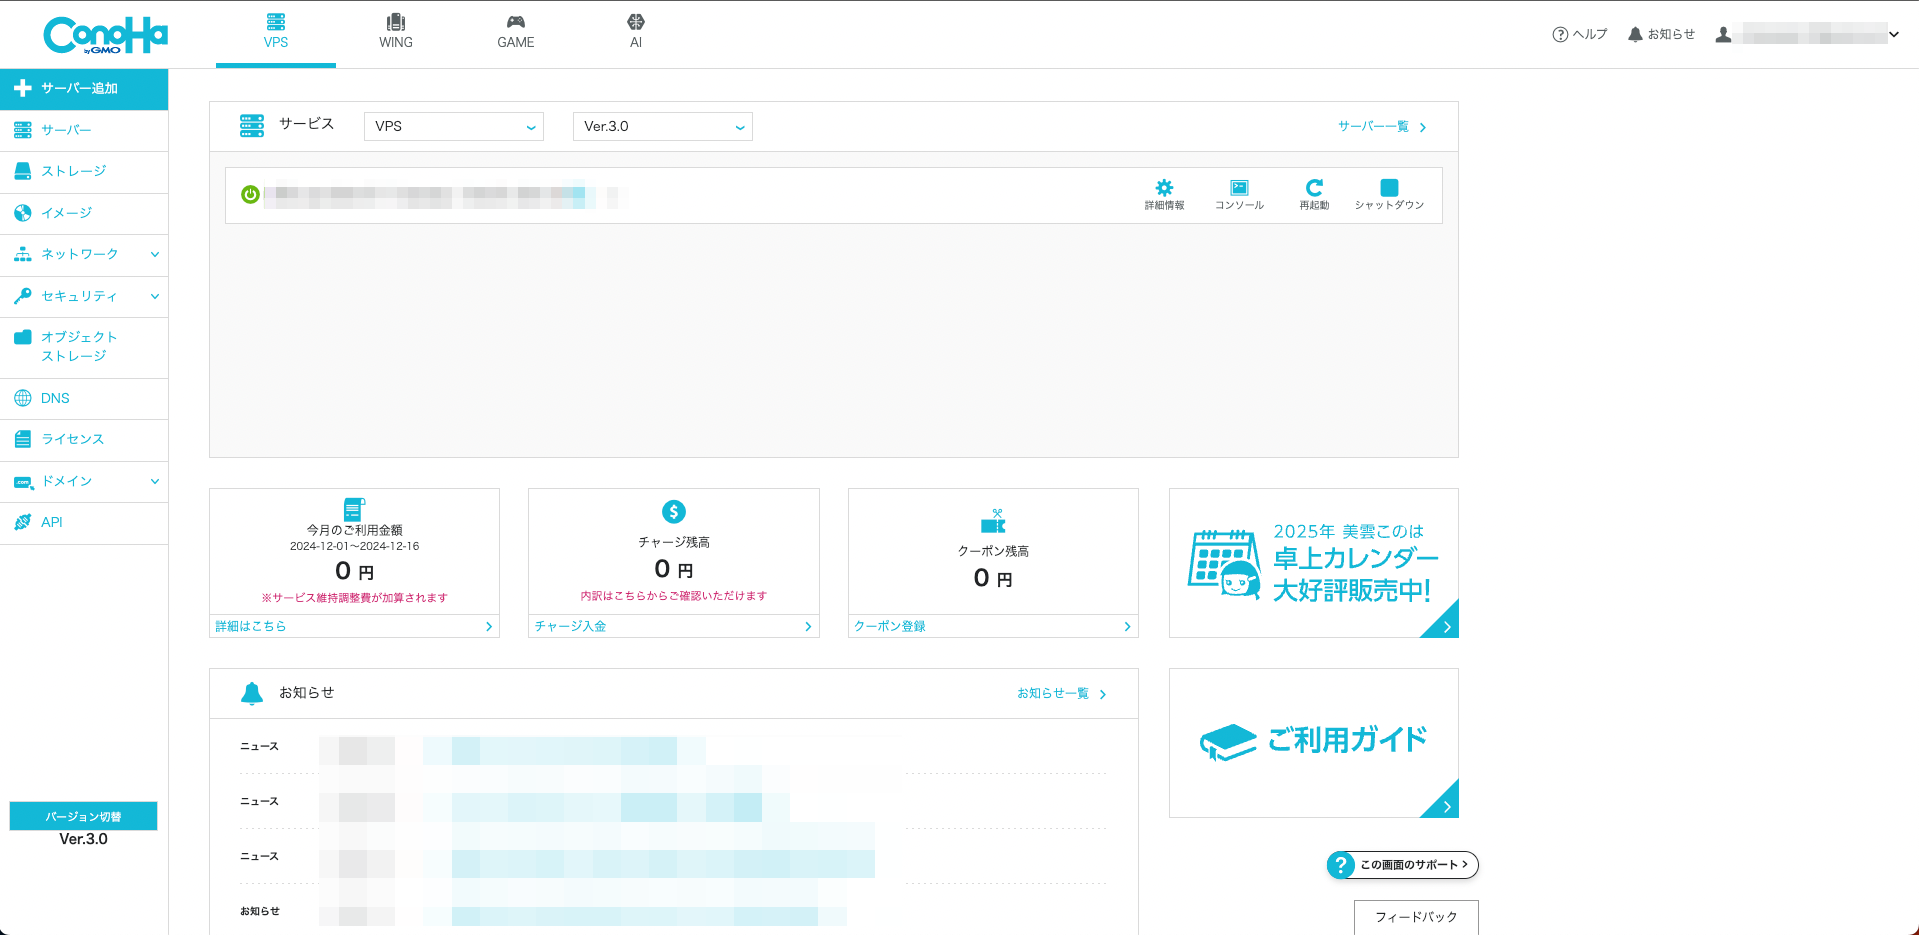Switch to the WING tab
This screenshot has width=1919, height=935.
tap(395, 32)
